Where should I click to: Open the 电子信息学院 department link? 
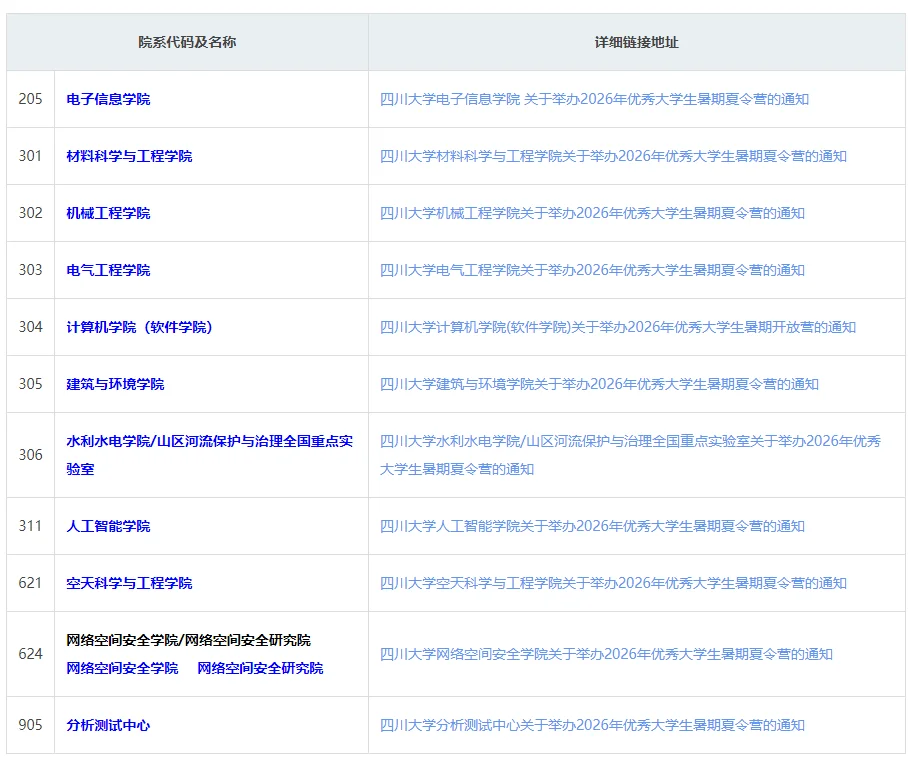(x=108, y=99)
